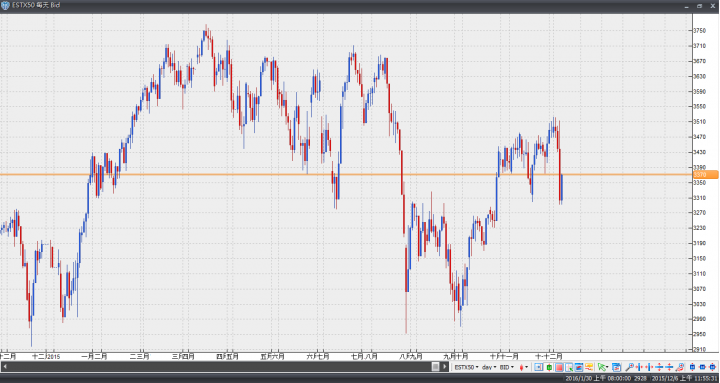Screen dimensions: 720x383
Task: Click the vertical expand arrows icon
Action: (x=659, y=367)
